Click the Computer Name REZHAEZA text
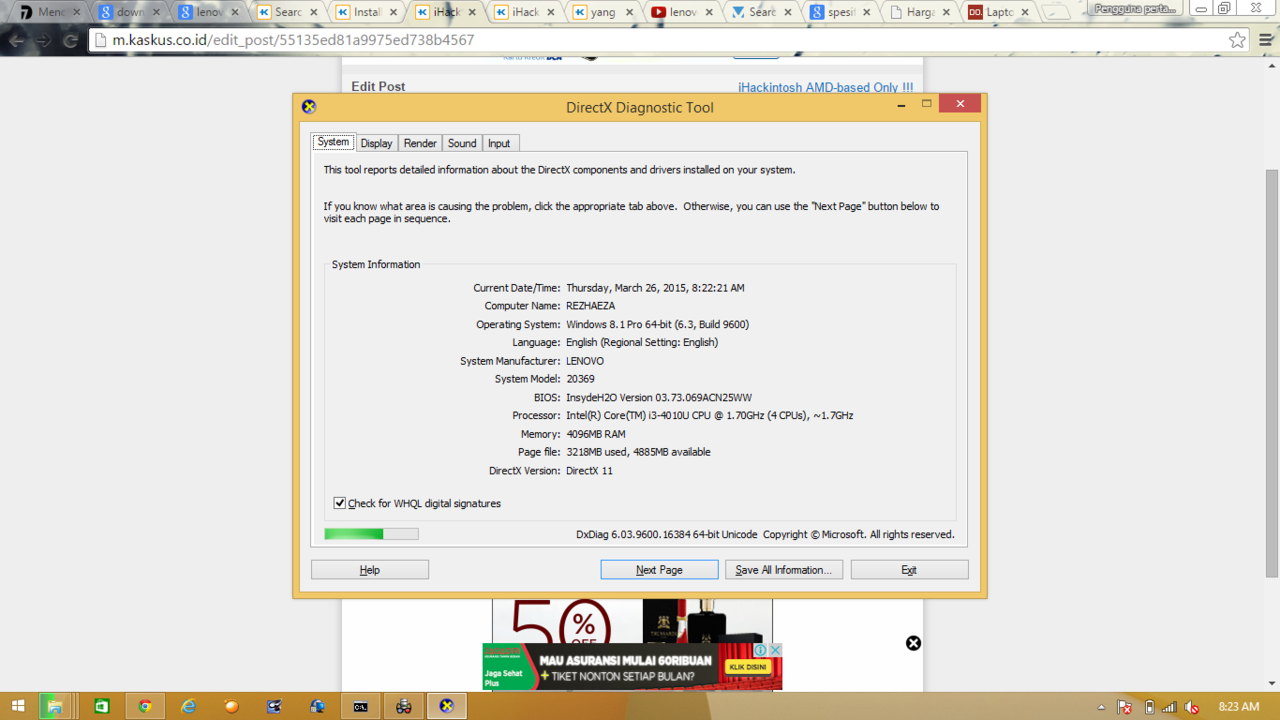1280x720 pixels. tap(591, 306)
